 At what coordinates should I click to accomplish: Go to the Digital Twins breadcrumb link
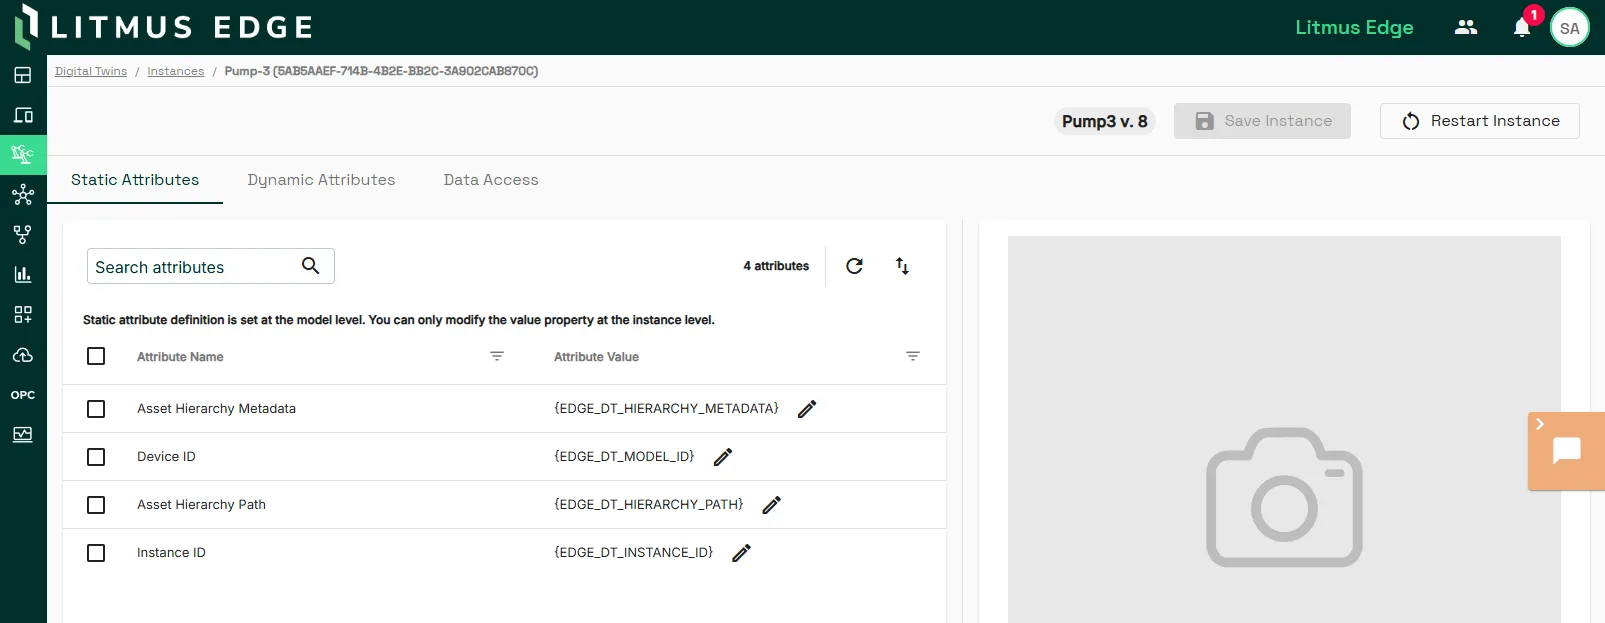pos(91,71)
